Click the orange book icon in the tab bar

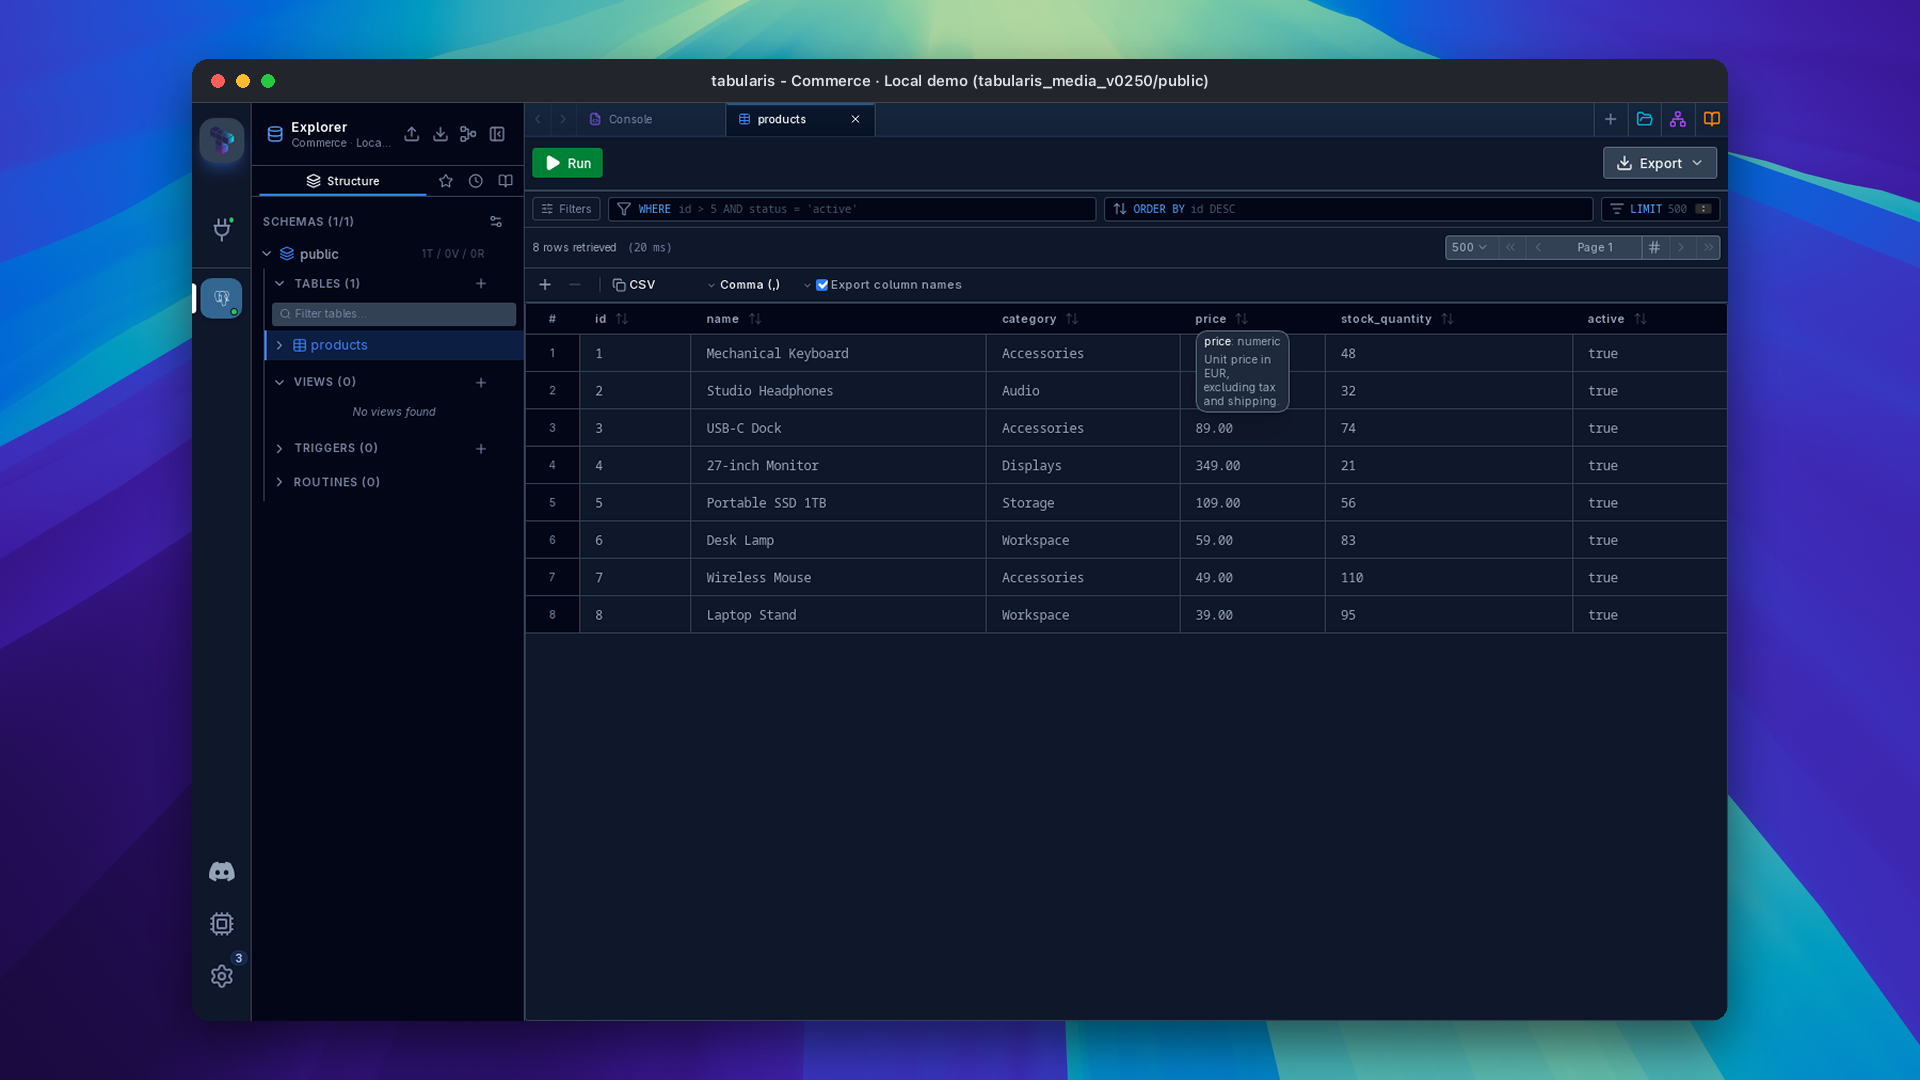(x=1712, y=119)
